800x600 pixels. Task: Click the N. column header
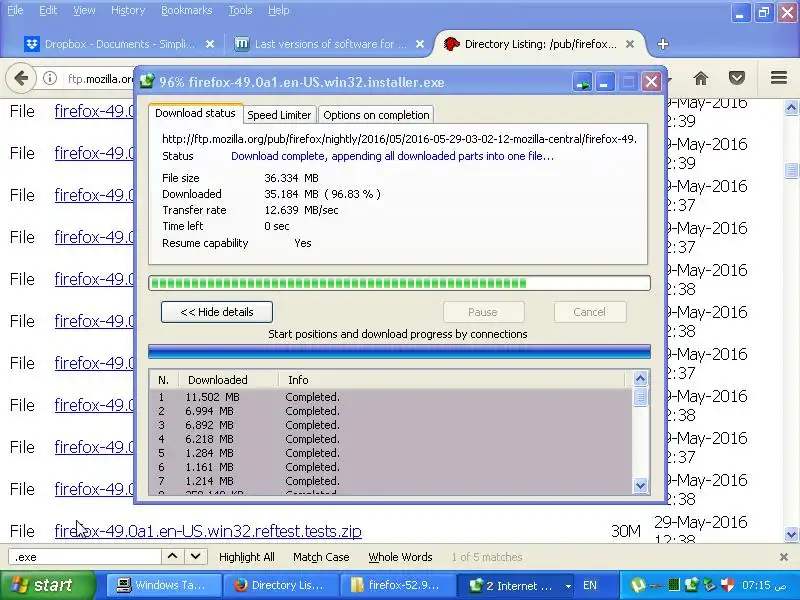164,380
